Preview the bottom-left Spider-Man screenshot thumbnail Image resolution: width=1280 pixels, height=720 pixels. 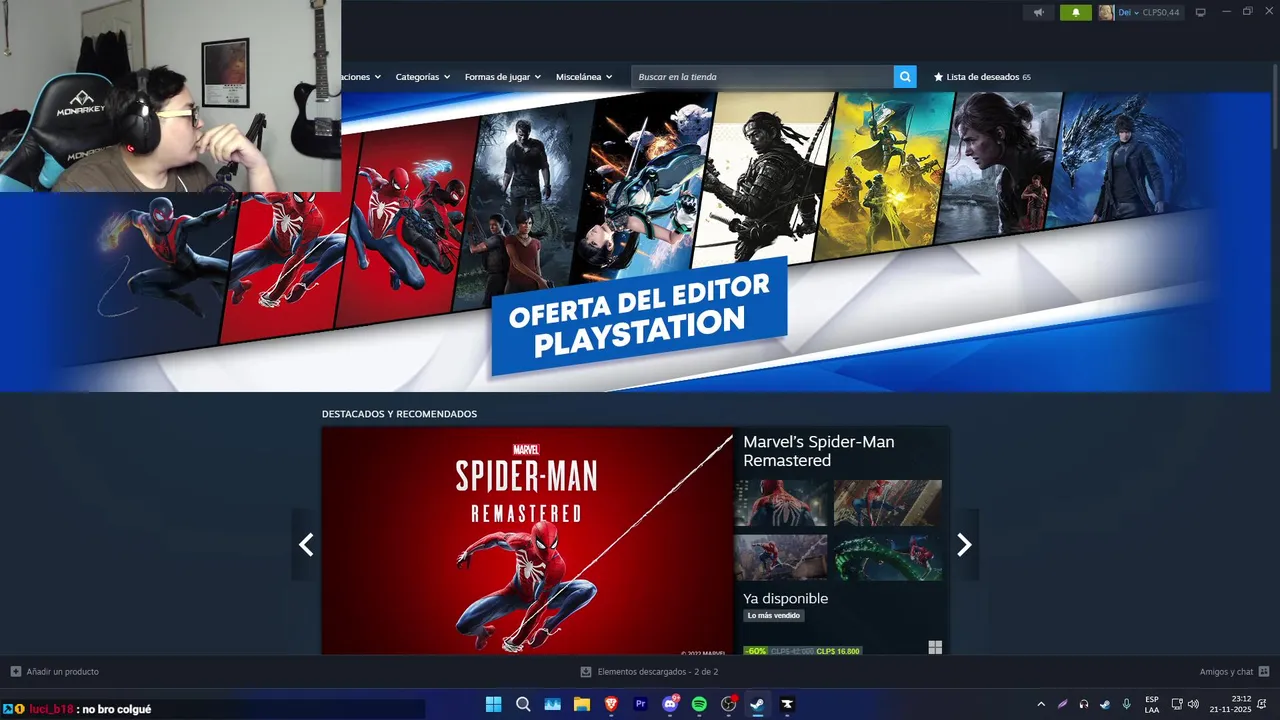781,557
